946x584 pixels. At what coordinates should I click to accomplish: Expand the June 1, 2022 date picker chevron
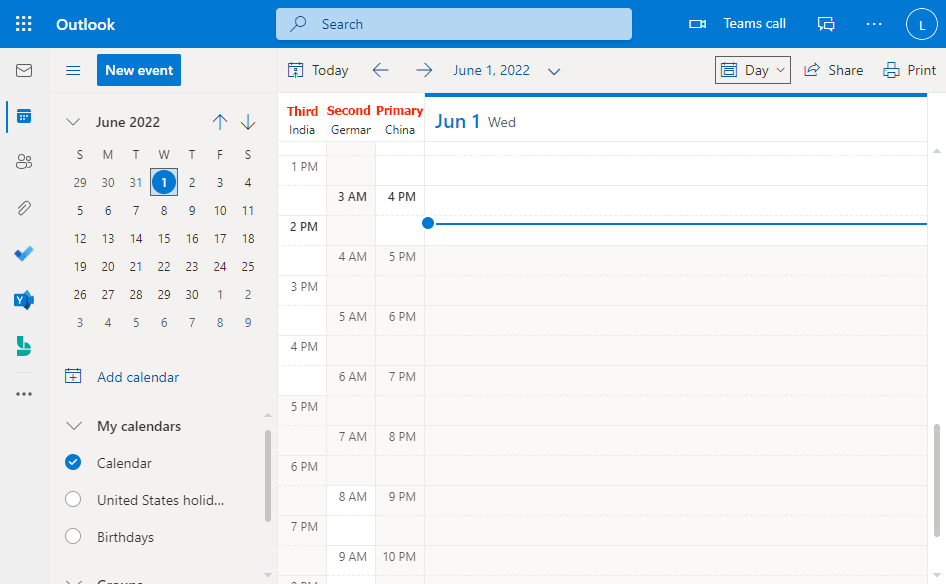(554, 71)
